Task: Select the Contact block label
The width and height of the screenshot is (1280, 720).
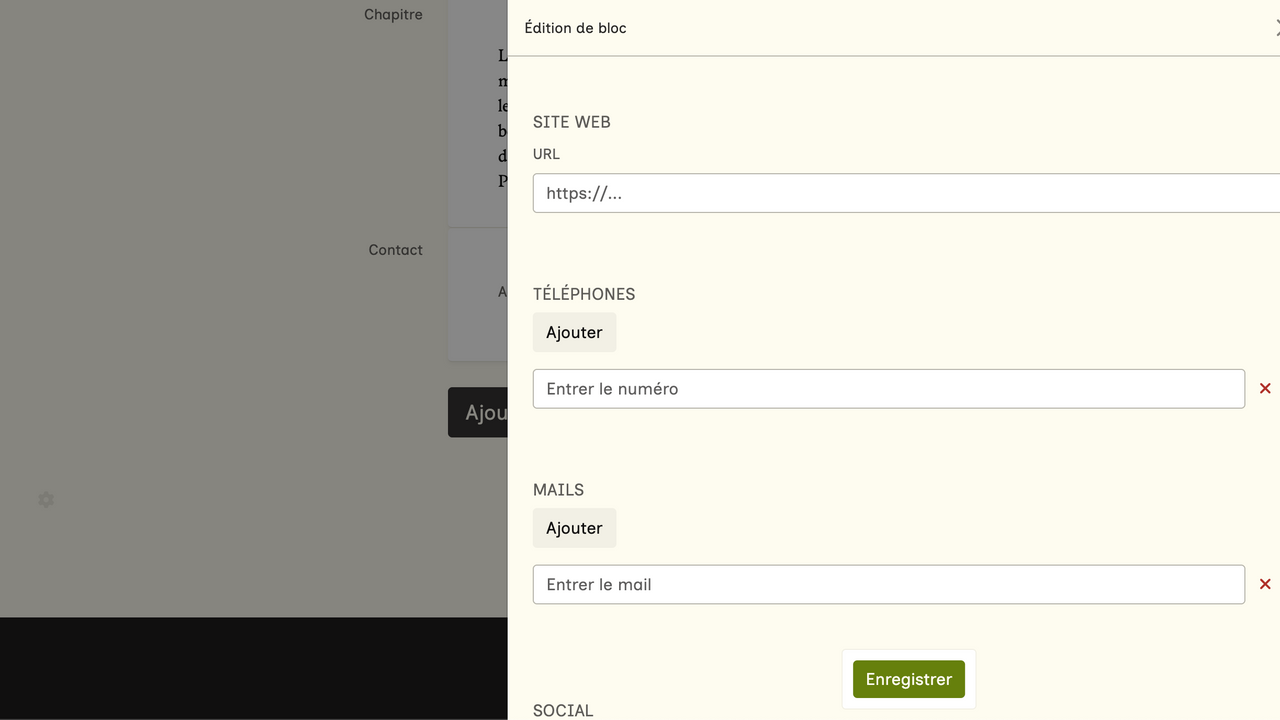Action: (x=395, y=250)
